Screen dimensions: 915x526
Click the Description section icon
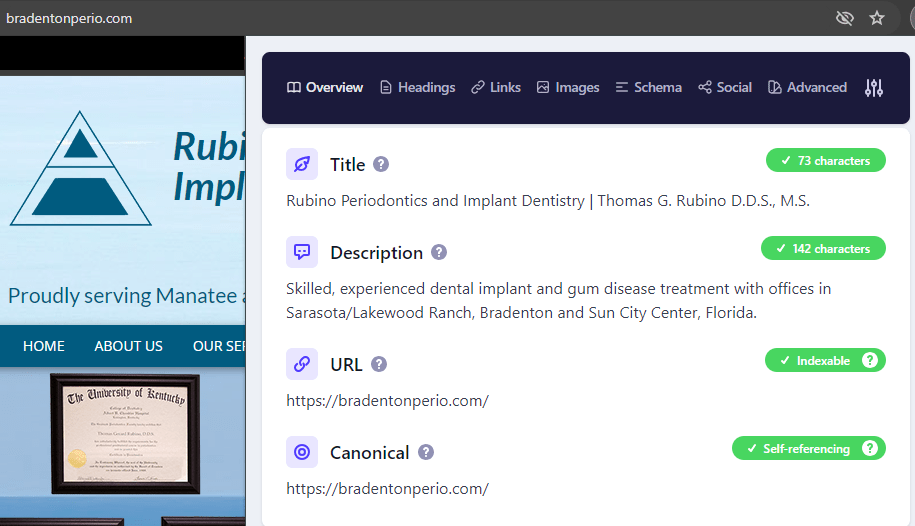click(x=302, y=252)
